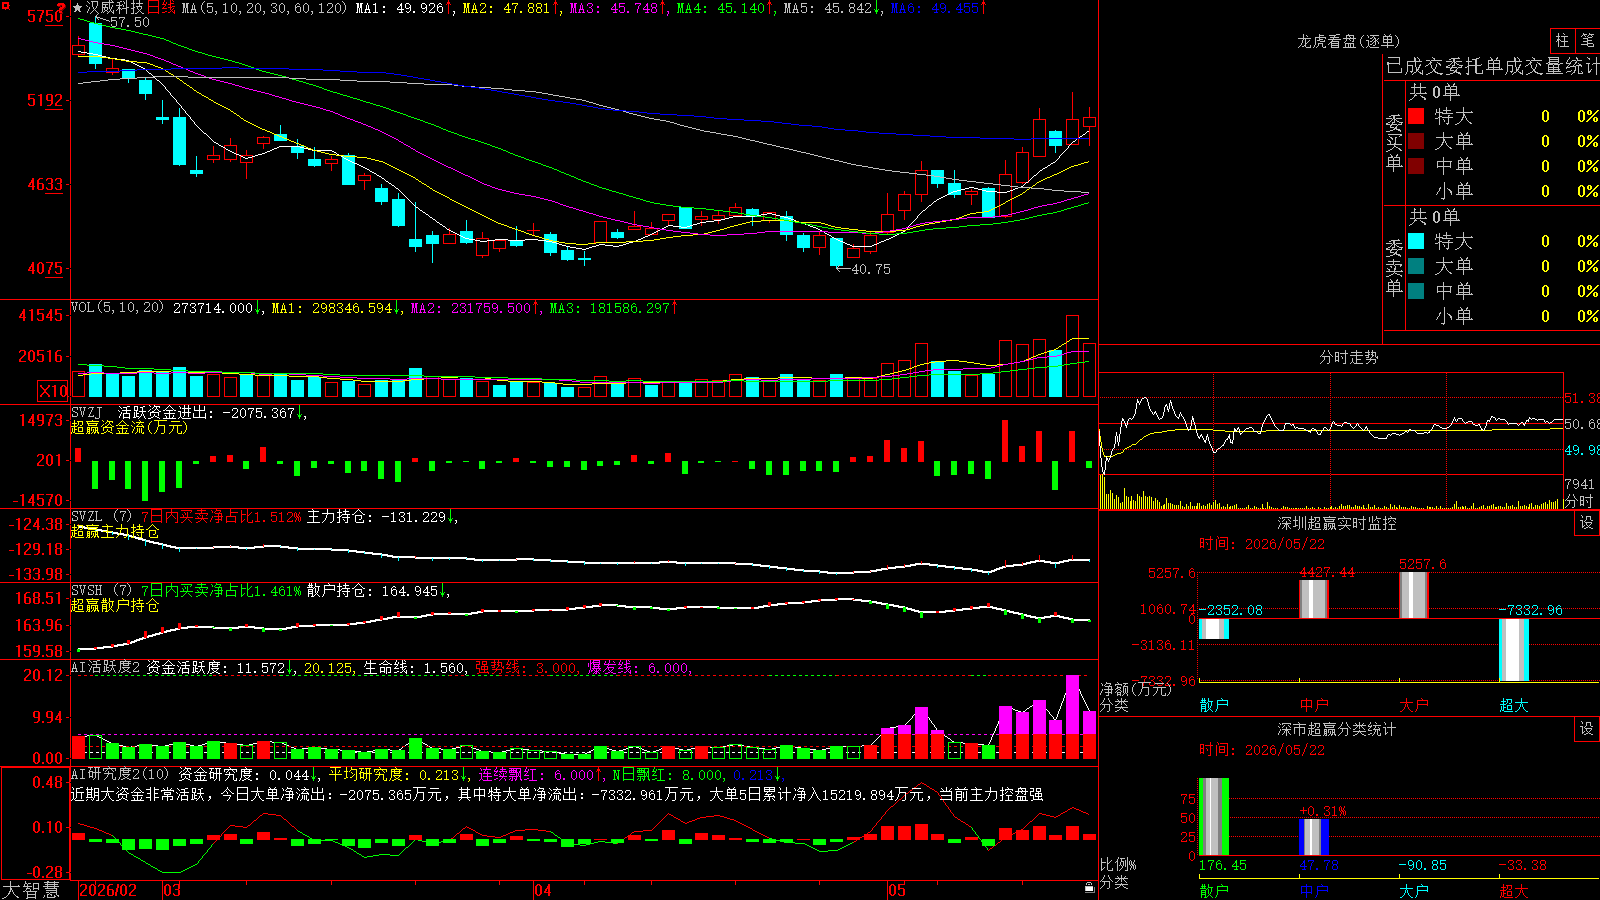
Task: Select the 日线 period label
Action: point(161,8)
